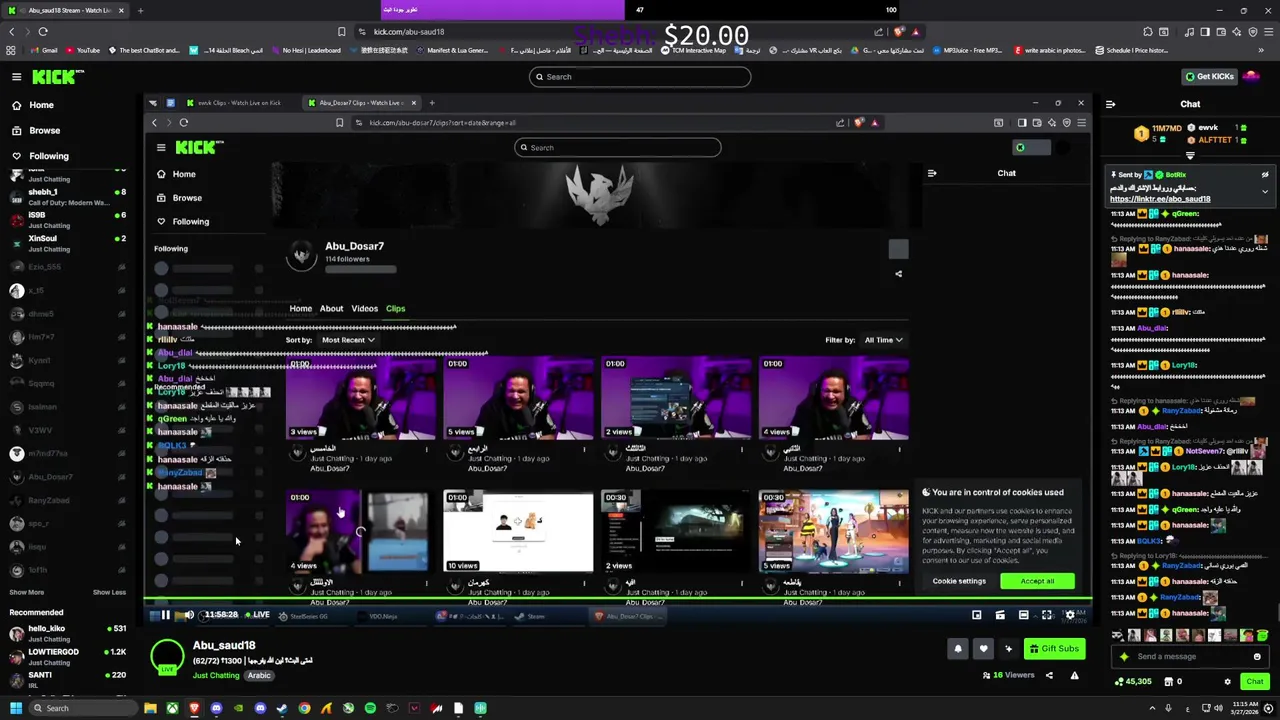The width and height of the screenshot is (1280, 720).
Task: Toggle theater mode on the player
Action: (x=1023, y=615)
